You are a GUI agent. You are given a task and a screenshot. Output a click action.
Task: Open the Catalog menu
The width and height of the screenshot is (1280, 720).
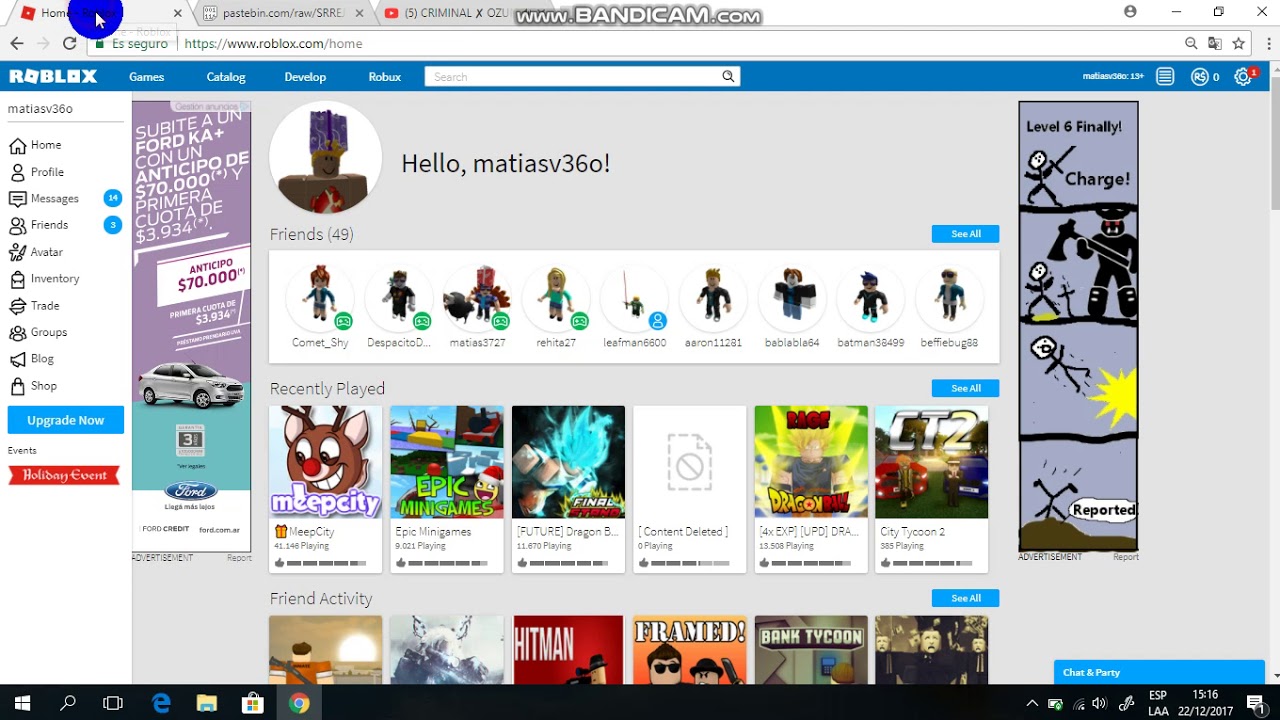(x=226, y=77)
